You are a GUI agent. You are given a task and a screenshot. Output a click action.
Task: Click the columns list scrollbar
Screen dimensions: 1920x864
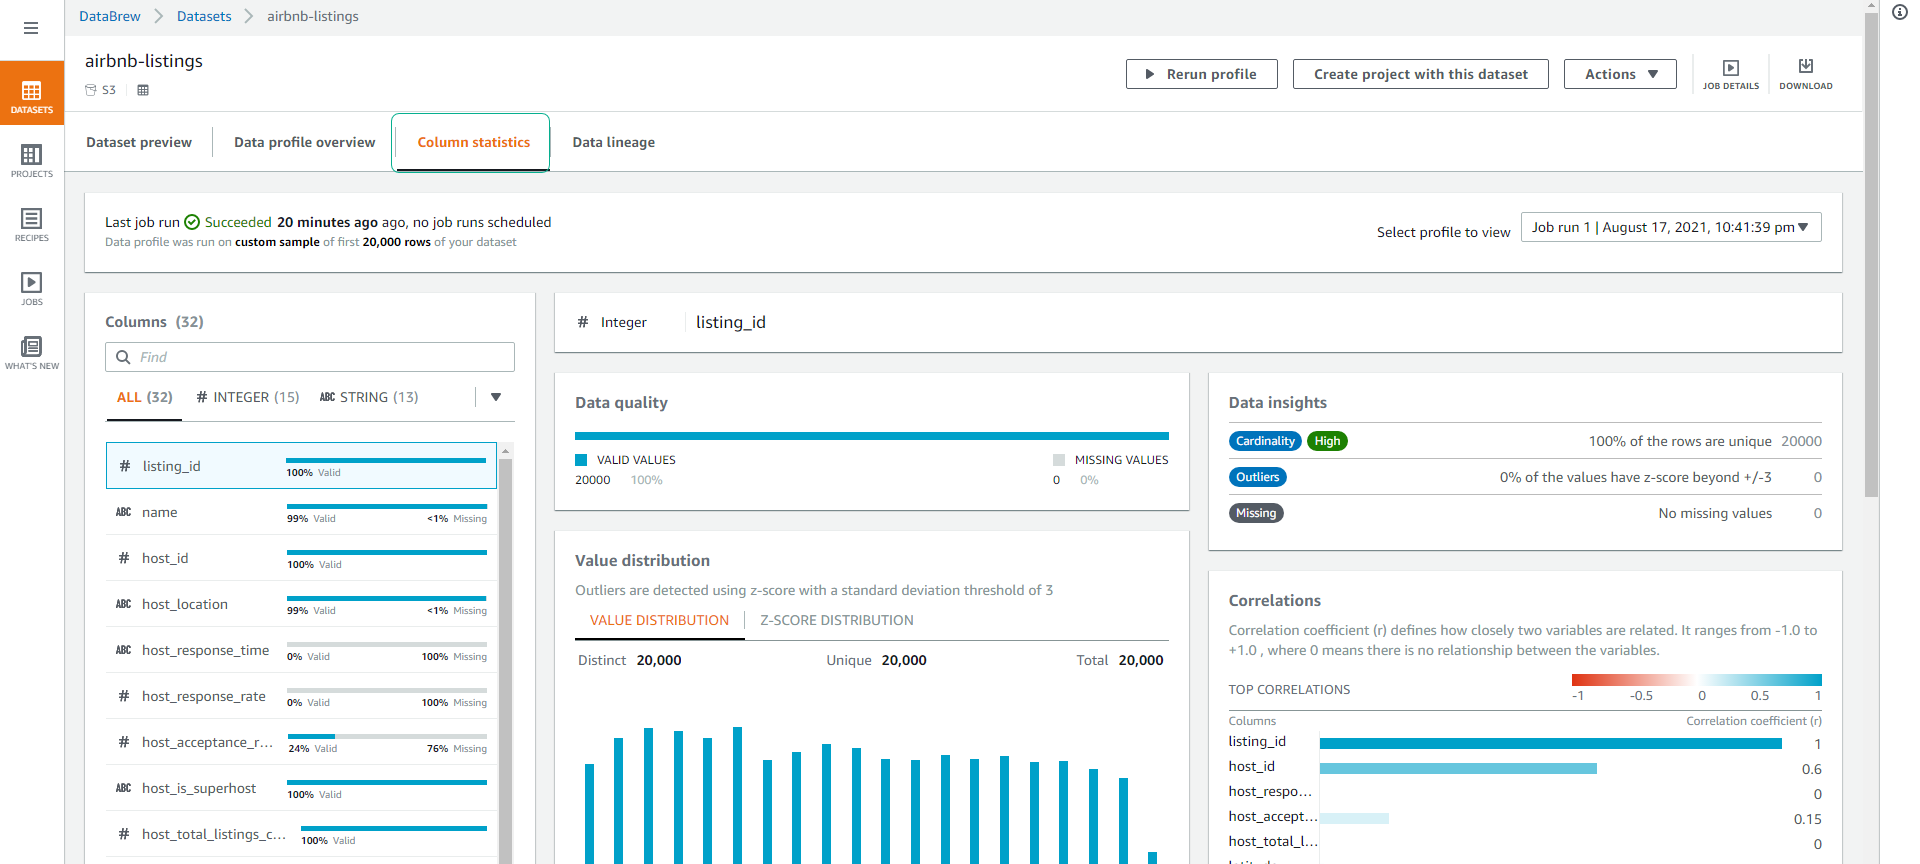[506, 660]
